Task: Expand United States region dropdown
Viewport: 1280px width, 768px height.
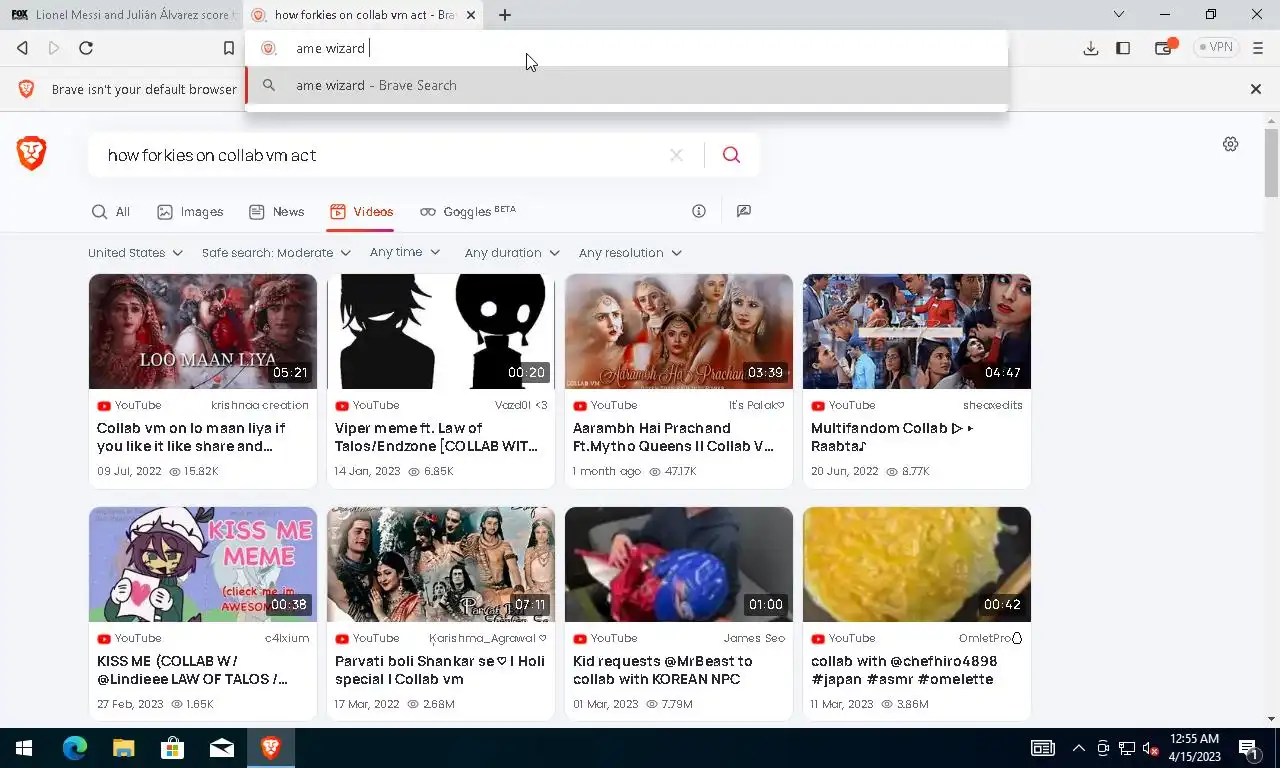Action: 134,253
